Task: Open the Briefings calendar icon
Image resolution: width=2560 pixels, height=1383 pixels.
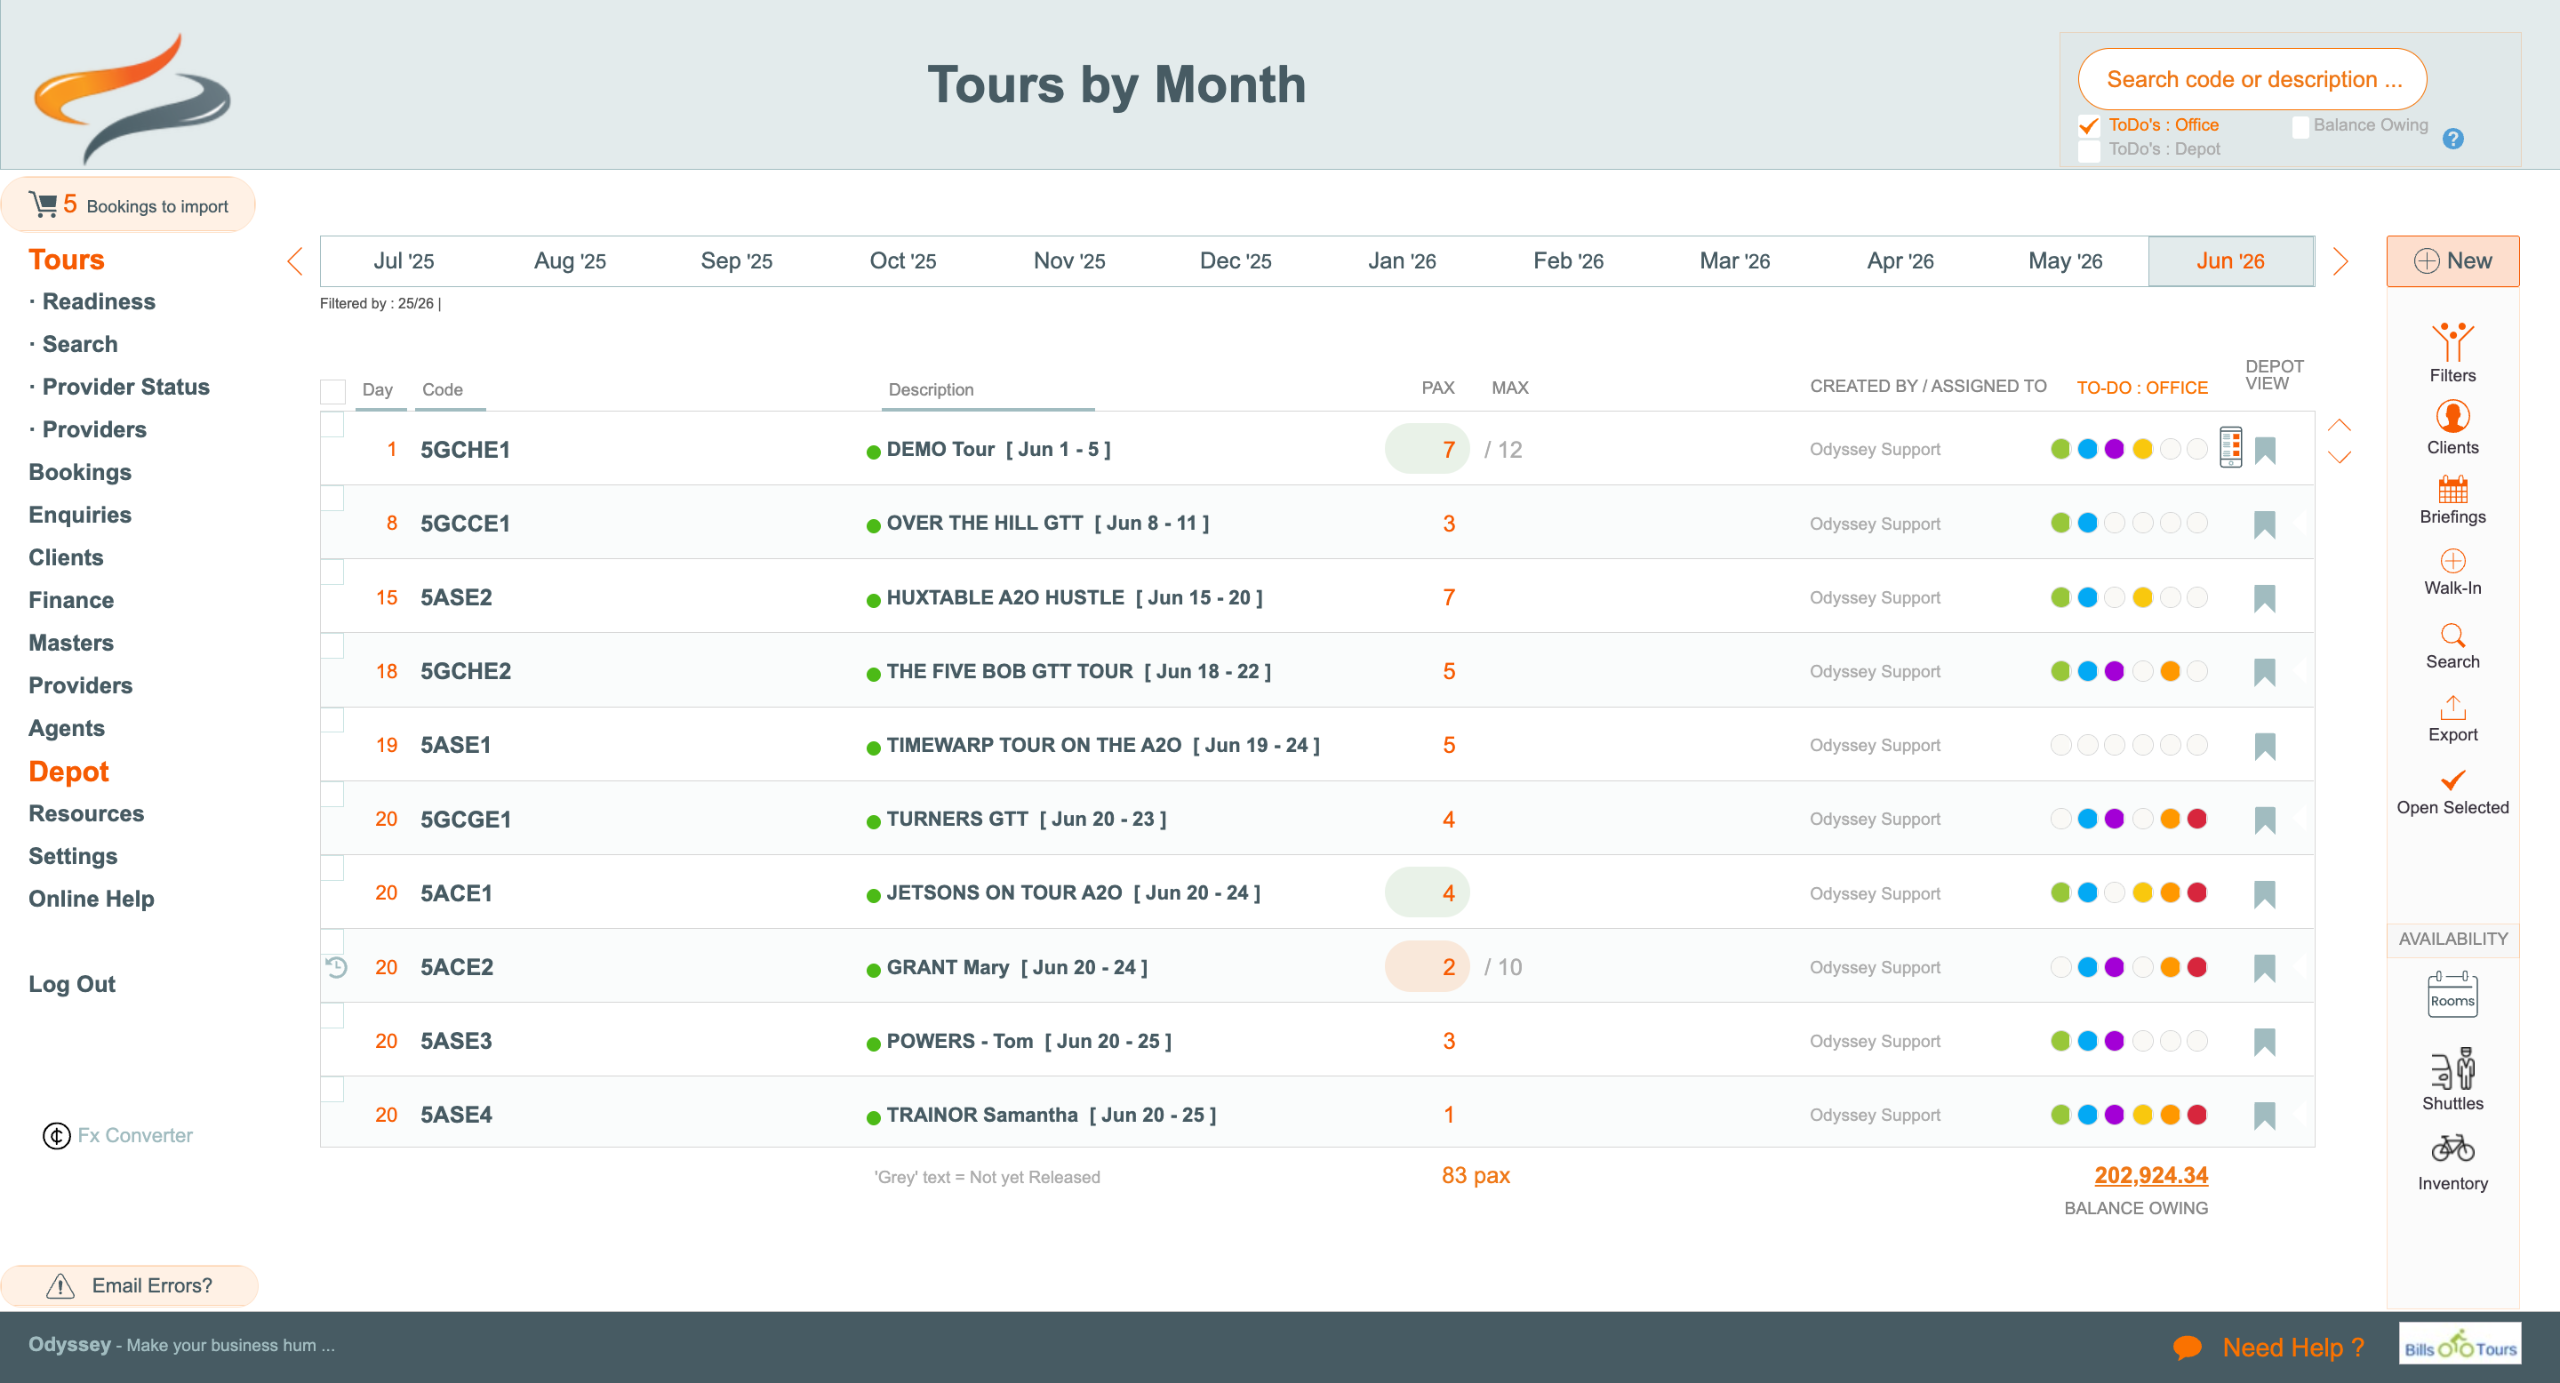Action: (2452, 489)
